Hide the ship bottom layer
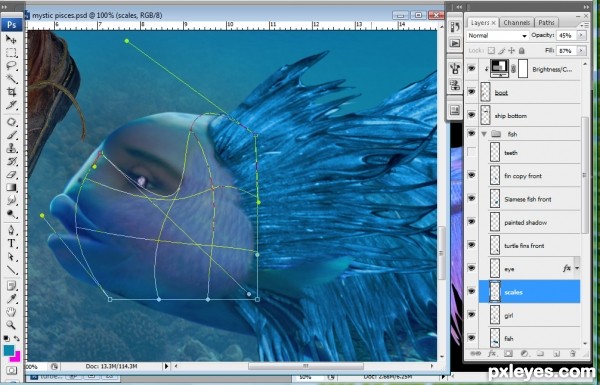Image resolution: width=600 pixels, height=385 pixels. 471,115
